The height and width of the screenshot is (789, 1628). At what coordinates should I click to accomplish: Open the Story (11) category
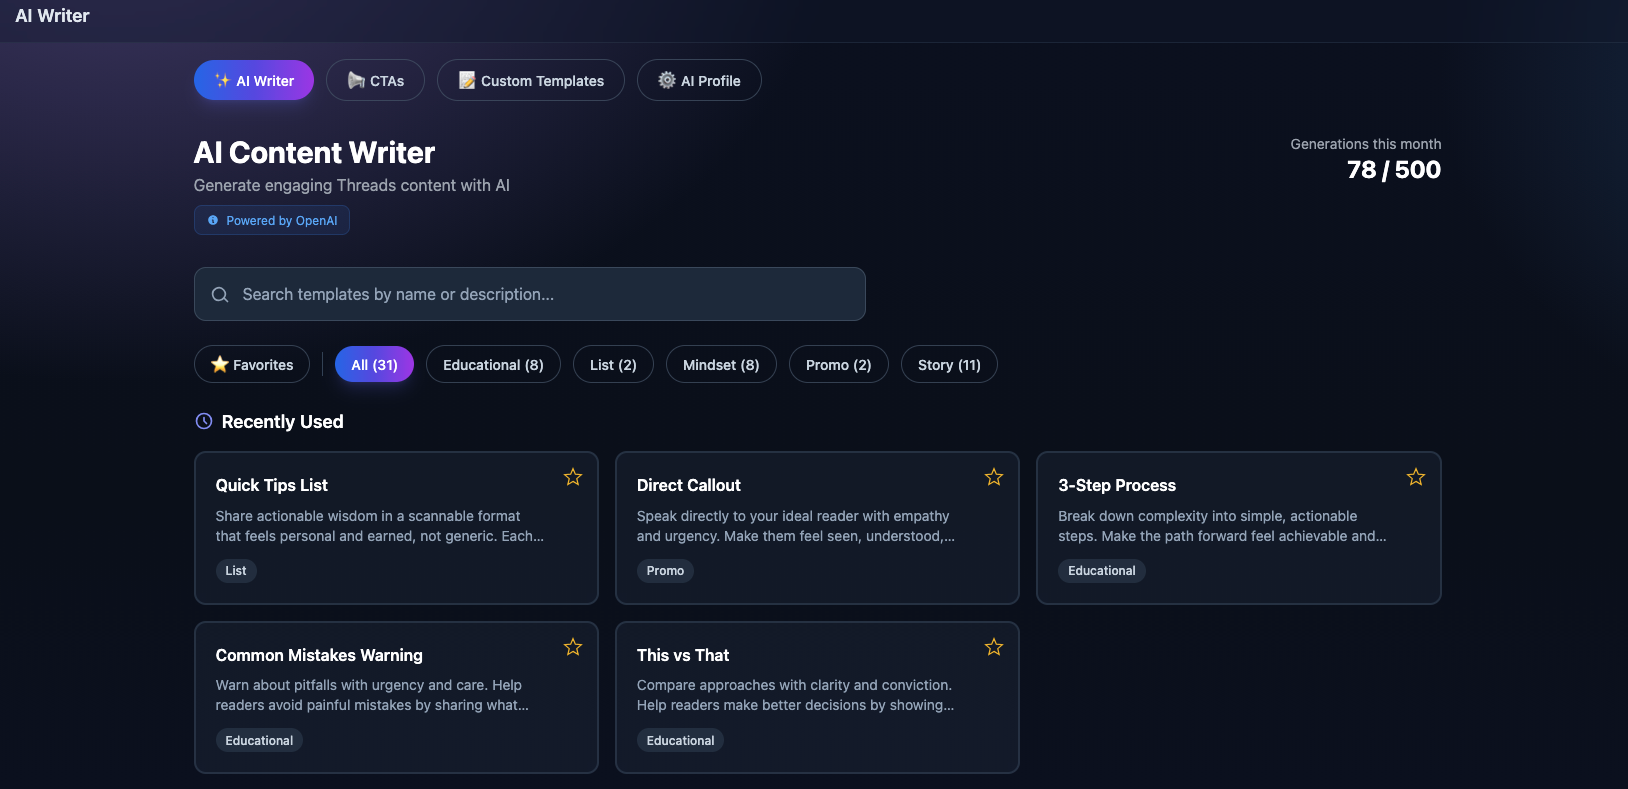pos(948,364)
